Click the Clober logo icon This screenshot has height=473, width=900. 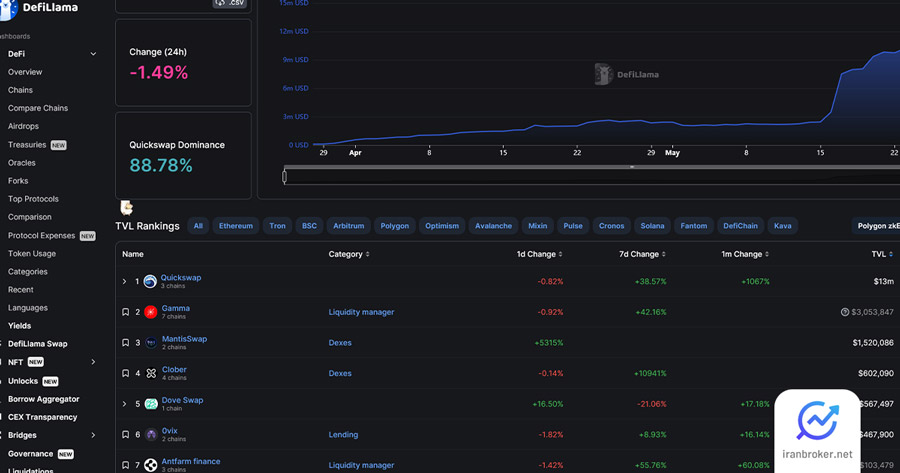click(150, 373)
